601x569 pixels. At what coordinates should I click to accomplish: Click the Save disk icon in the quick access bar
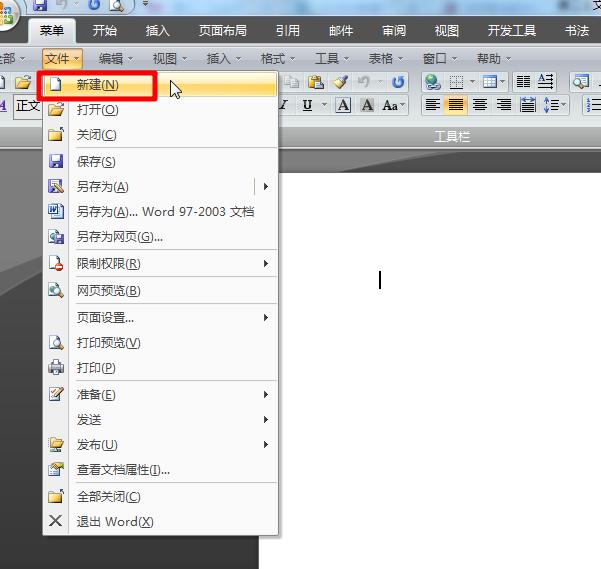tap(40, 5)
